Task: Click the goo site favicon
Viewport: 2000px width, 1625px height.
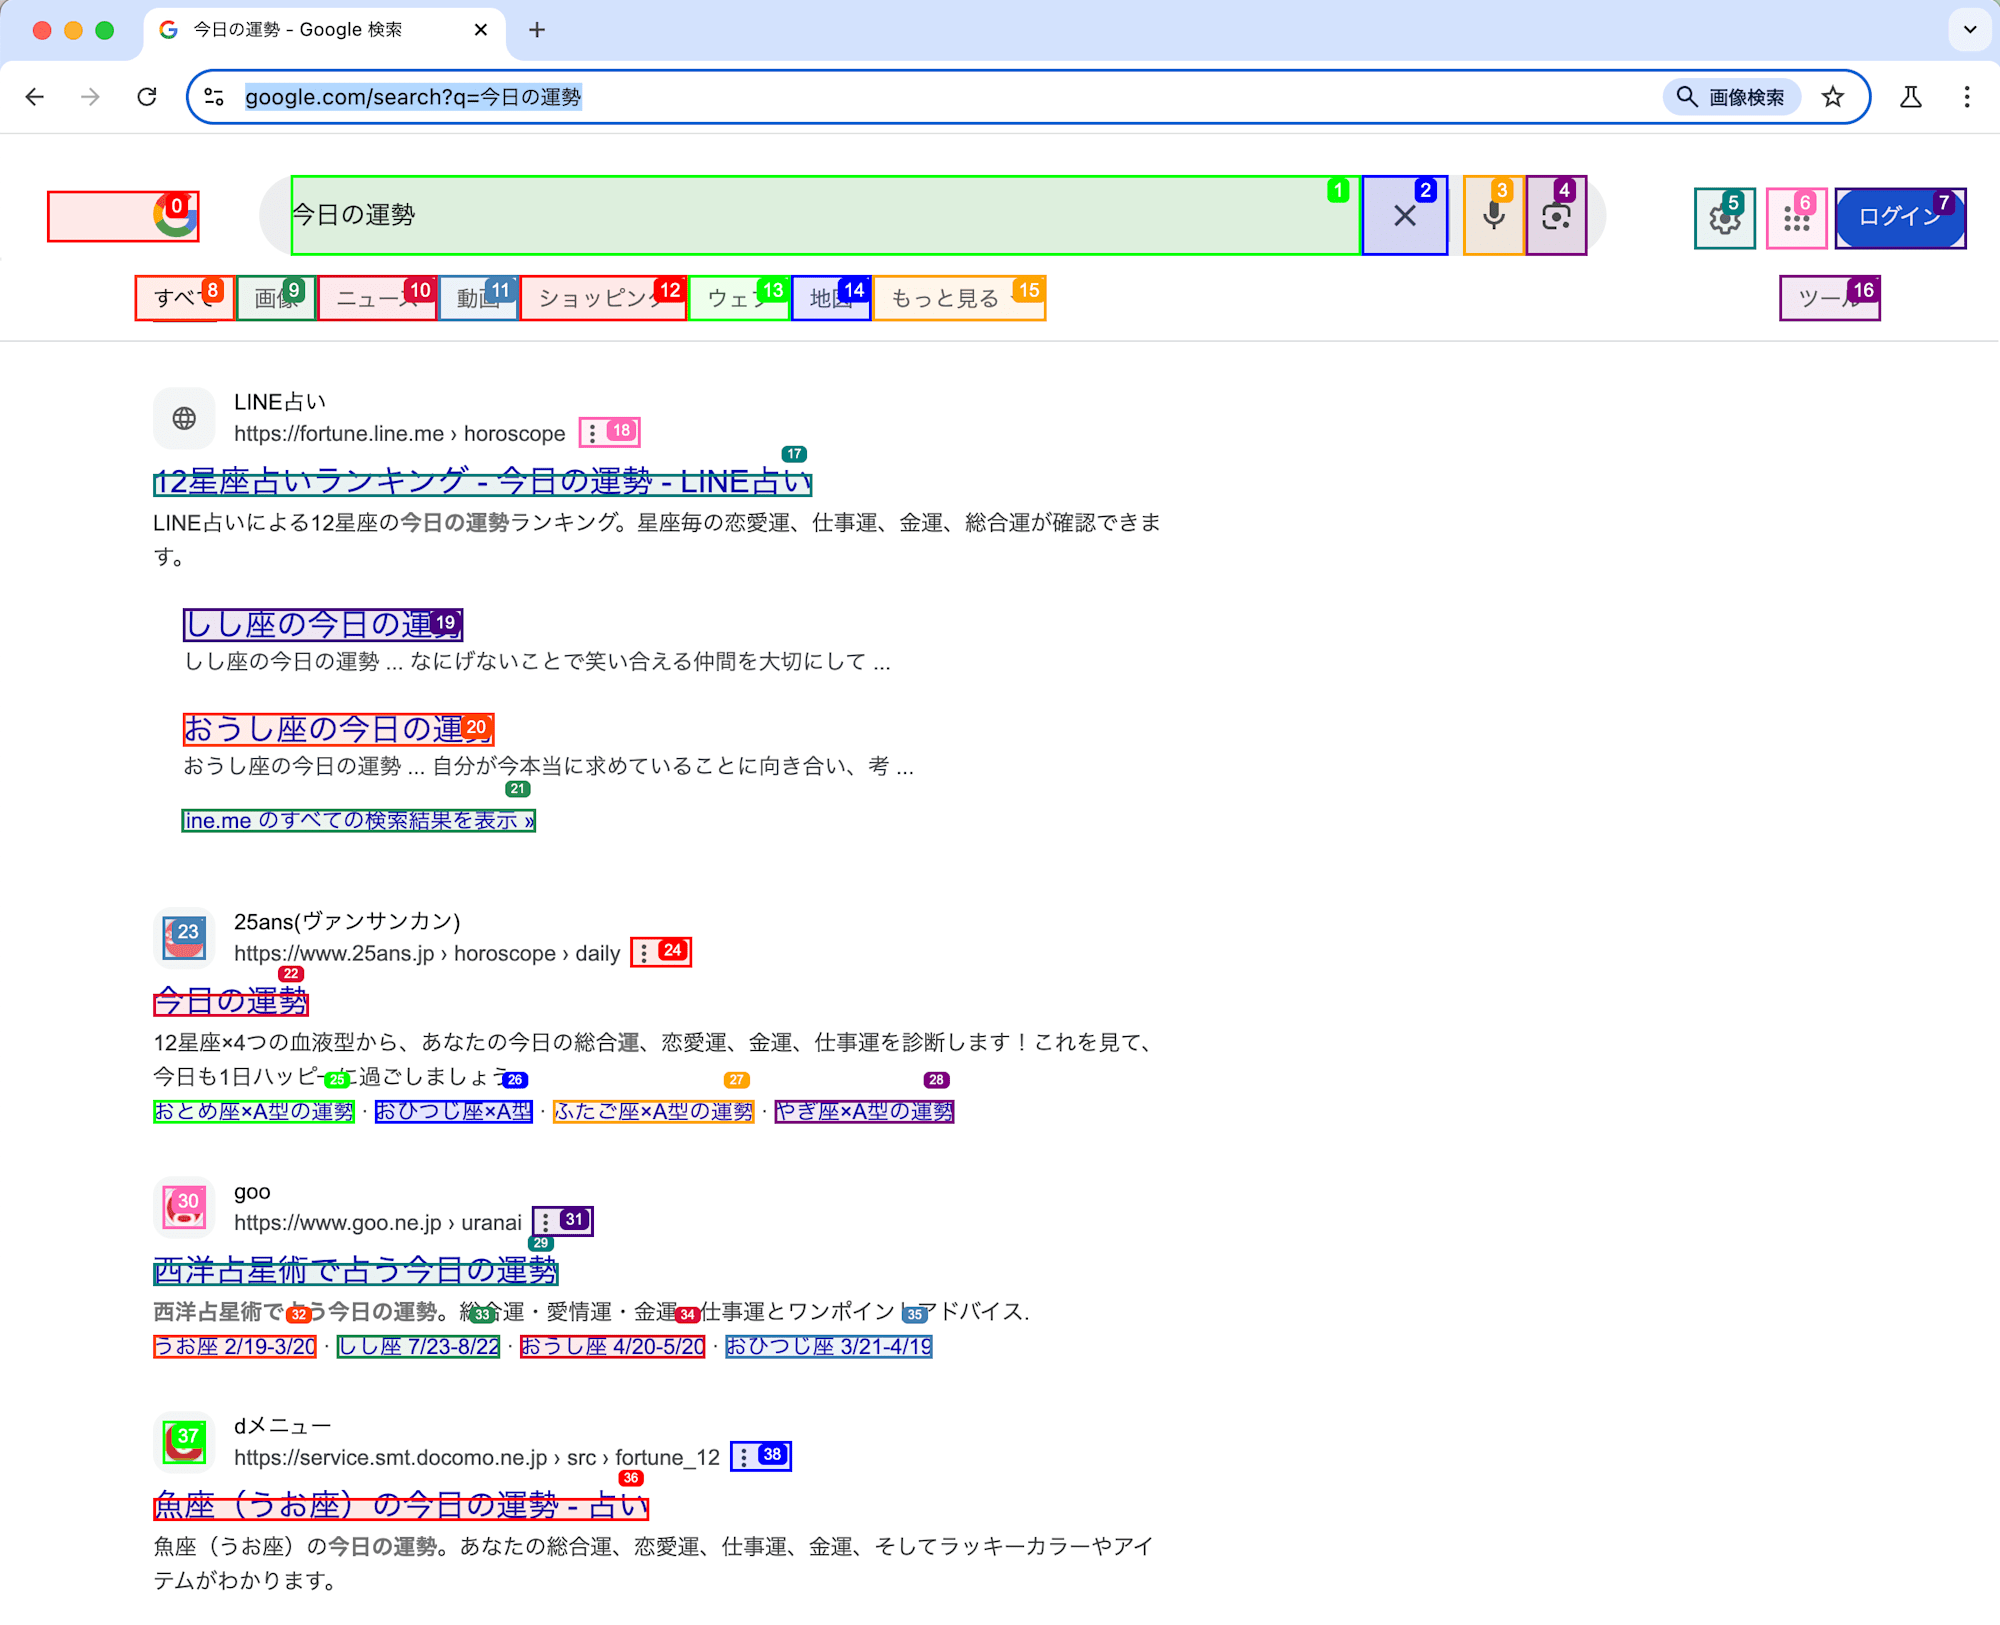Action: 184,1207
